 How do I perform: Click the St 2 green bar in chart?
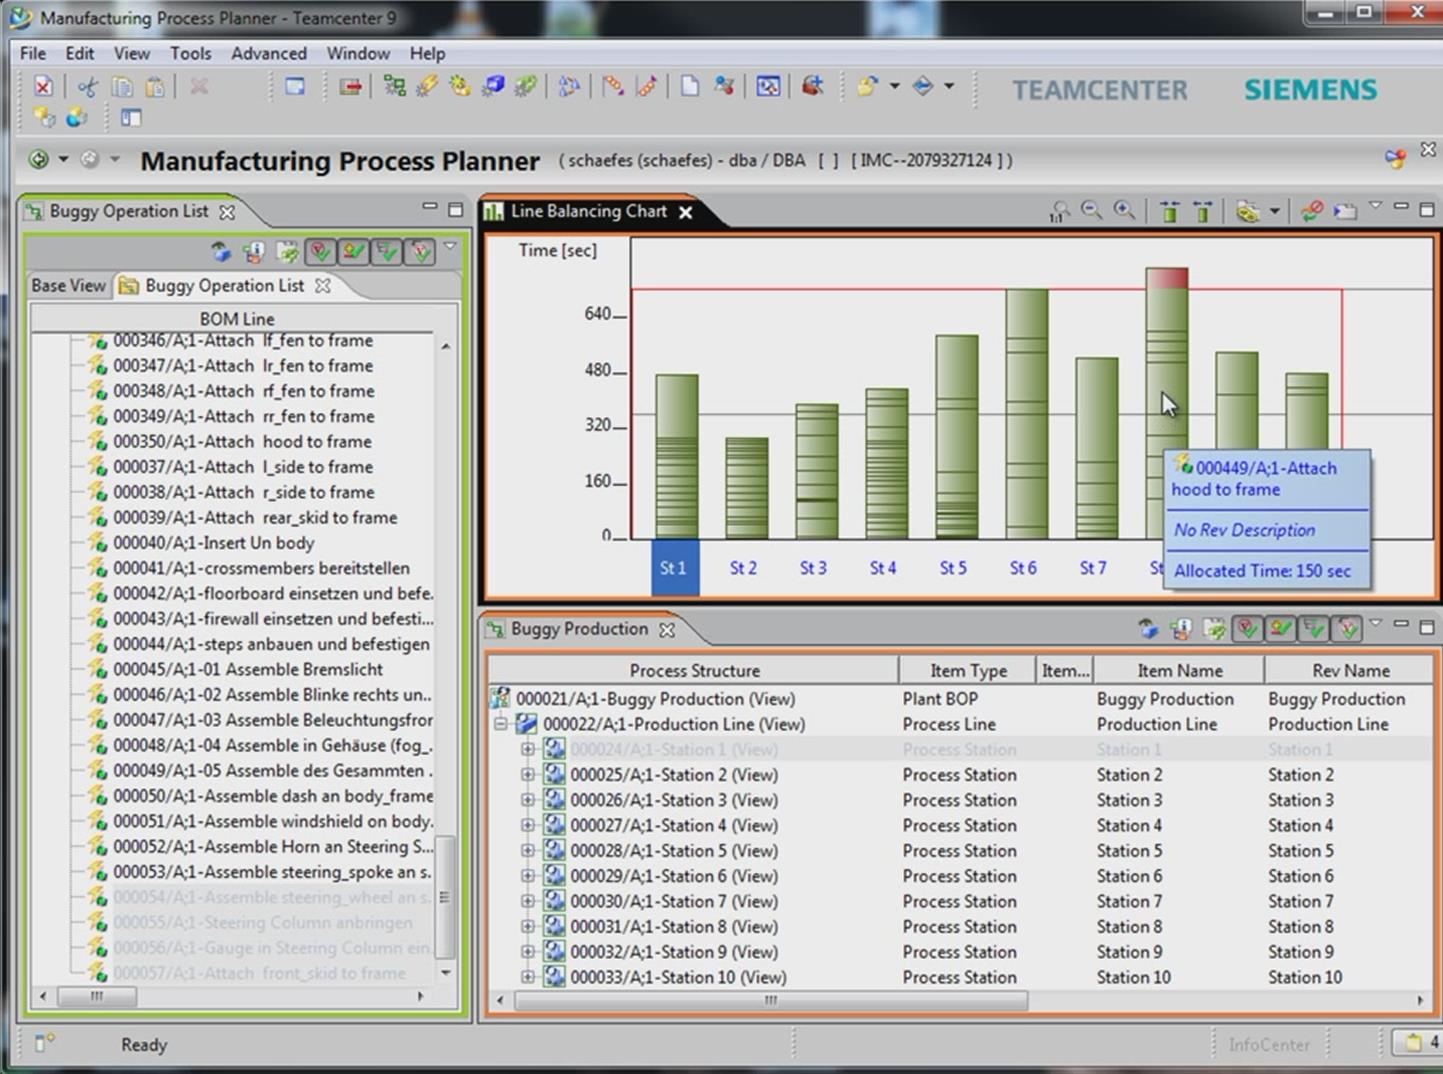(747, 488)
